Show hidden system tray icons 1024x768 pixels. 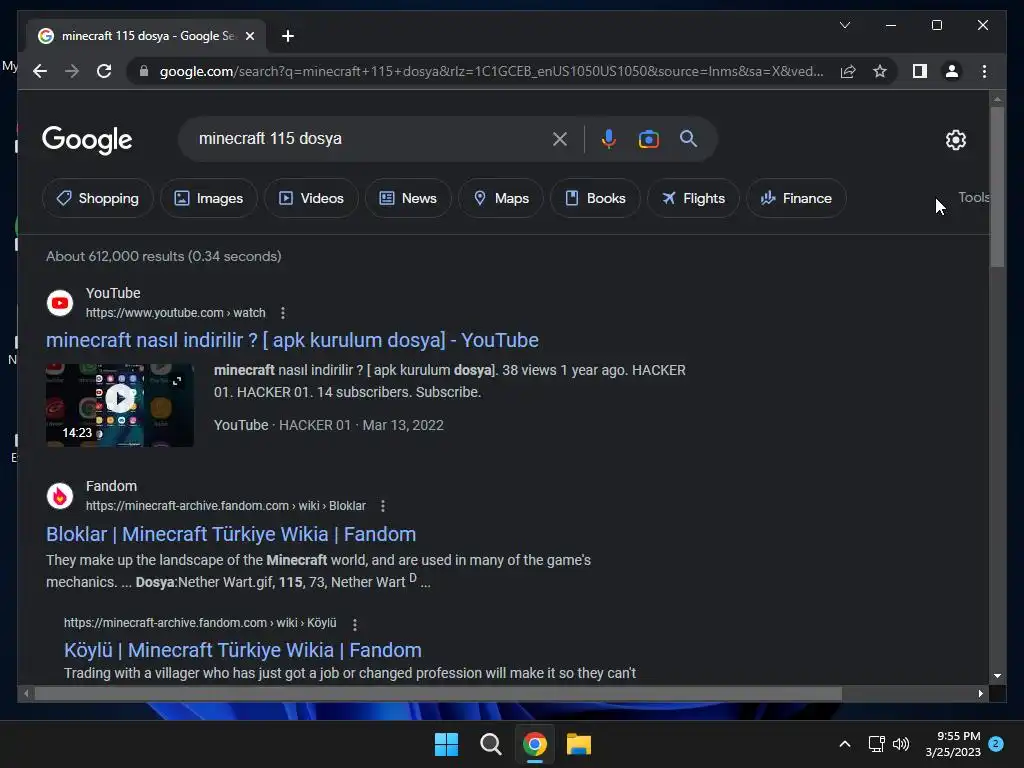[844, 744]
